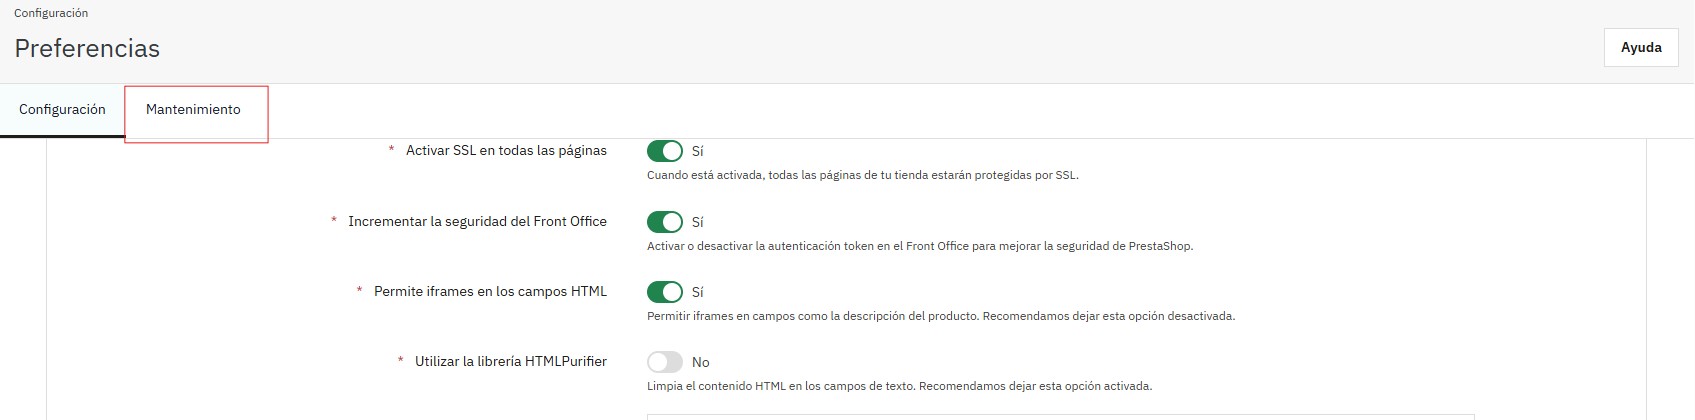1695x420 pixels.
Task: Turn off Front Office security toggle
Action: 665,222
